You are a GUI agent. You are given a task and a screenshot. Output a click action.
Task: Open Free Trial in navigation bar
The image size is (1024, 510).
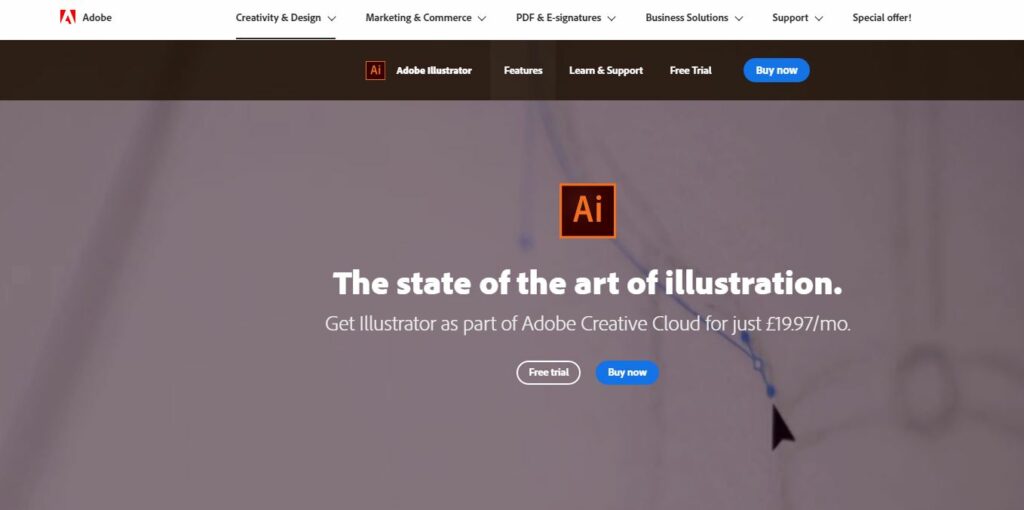(x=690, y=71)
